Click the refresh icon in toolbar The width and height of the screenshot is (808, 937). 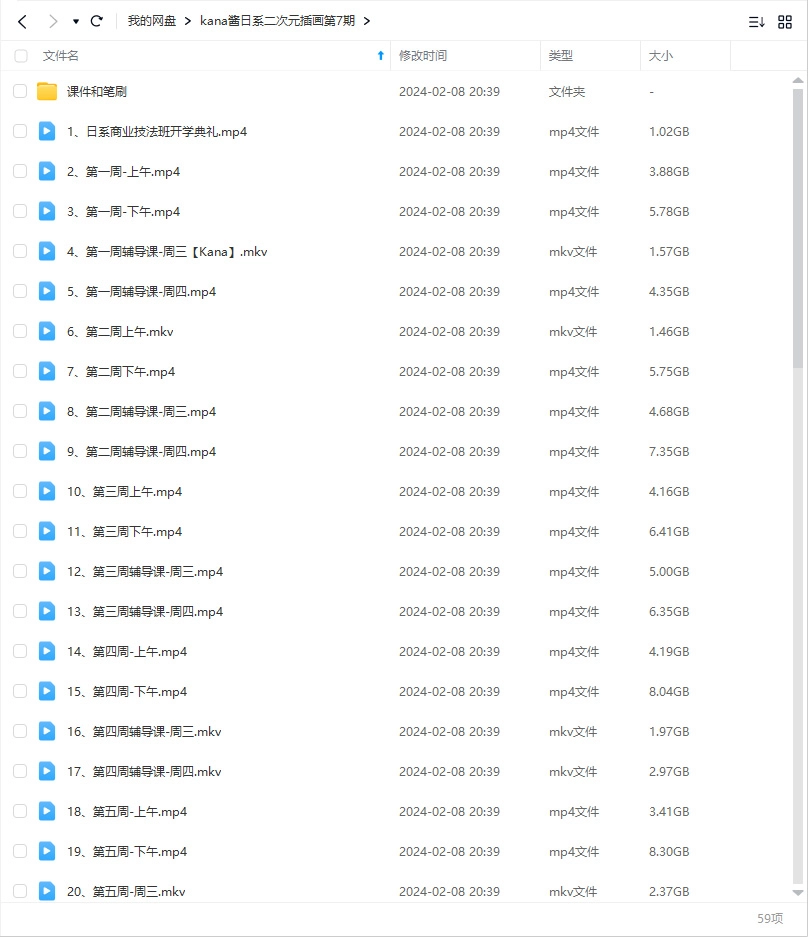pyautogui.click(x=97, y=21)
